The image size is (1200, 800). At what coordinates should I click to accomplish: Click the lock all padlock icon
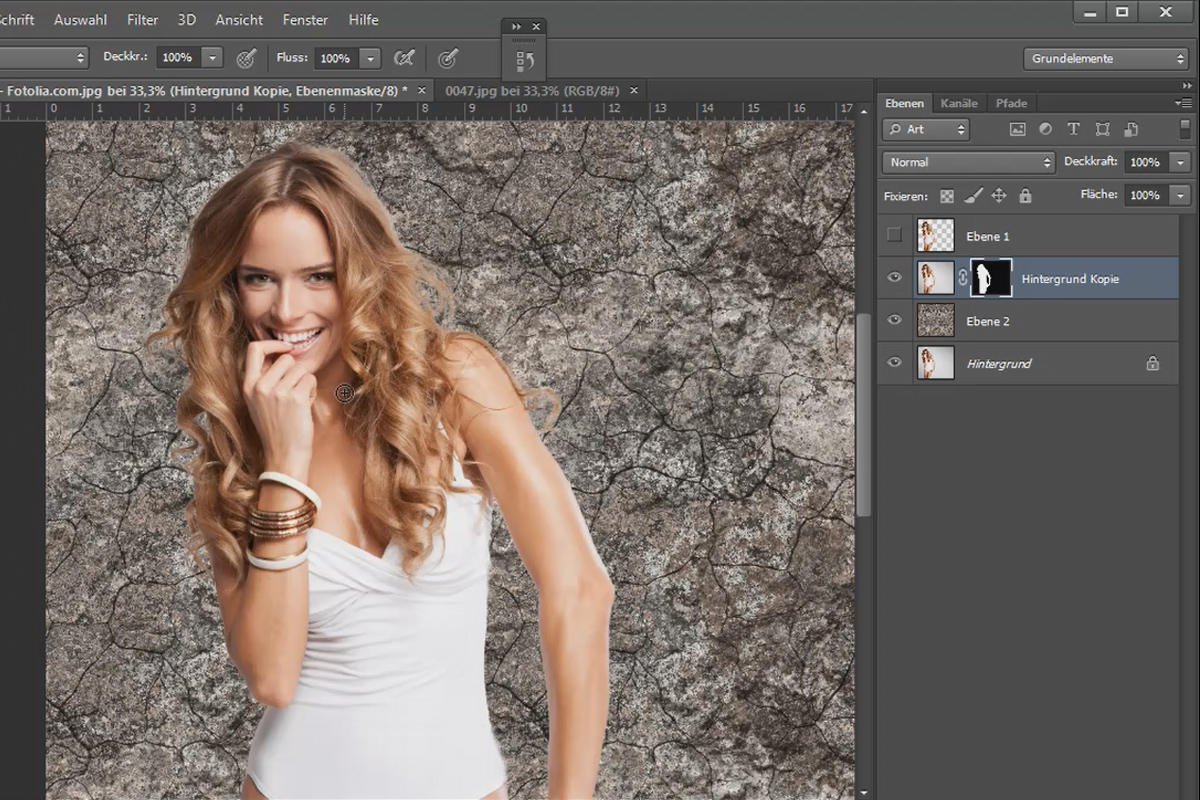[x=1024, y=196]
